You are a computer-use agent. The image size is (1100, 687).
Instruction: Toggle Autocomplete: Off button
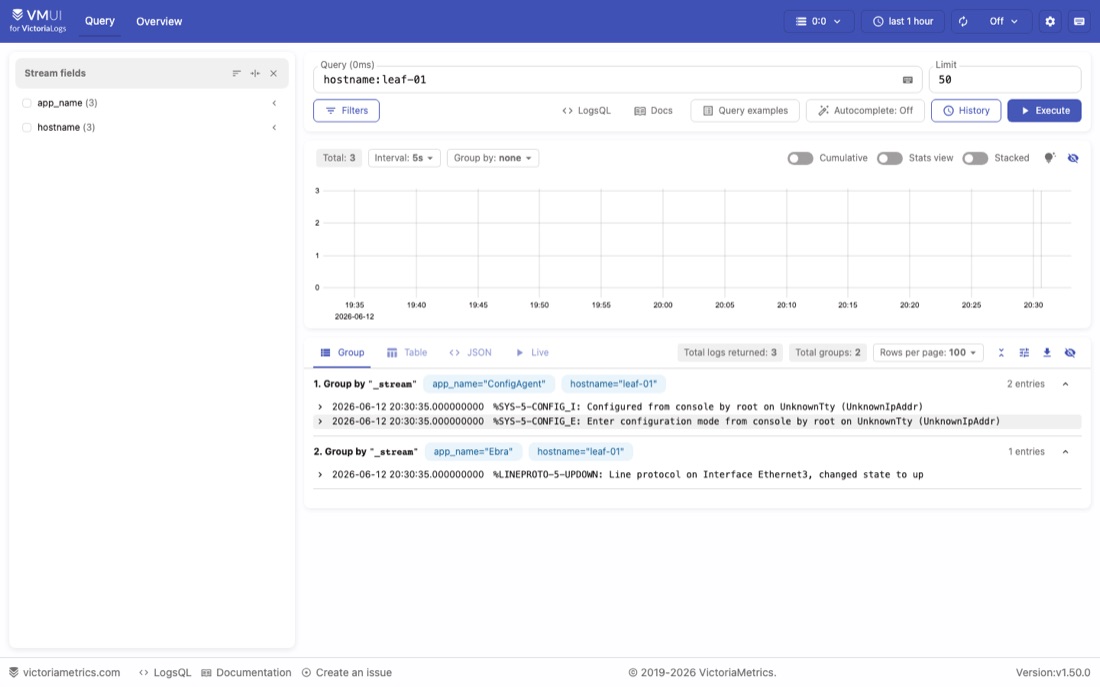click(866, 110)
